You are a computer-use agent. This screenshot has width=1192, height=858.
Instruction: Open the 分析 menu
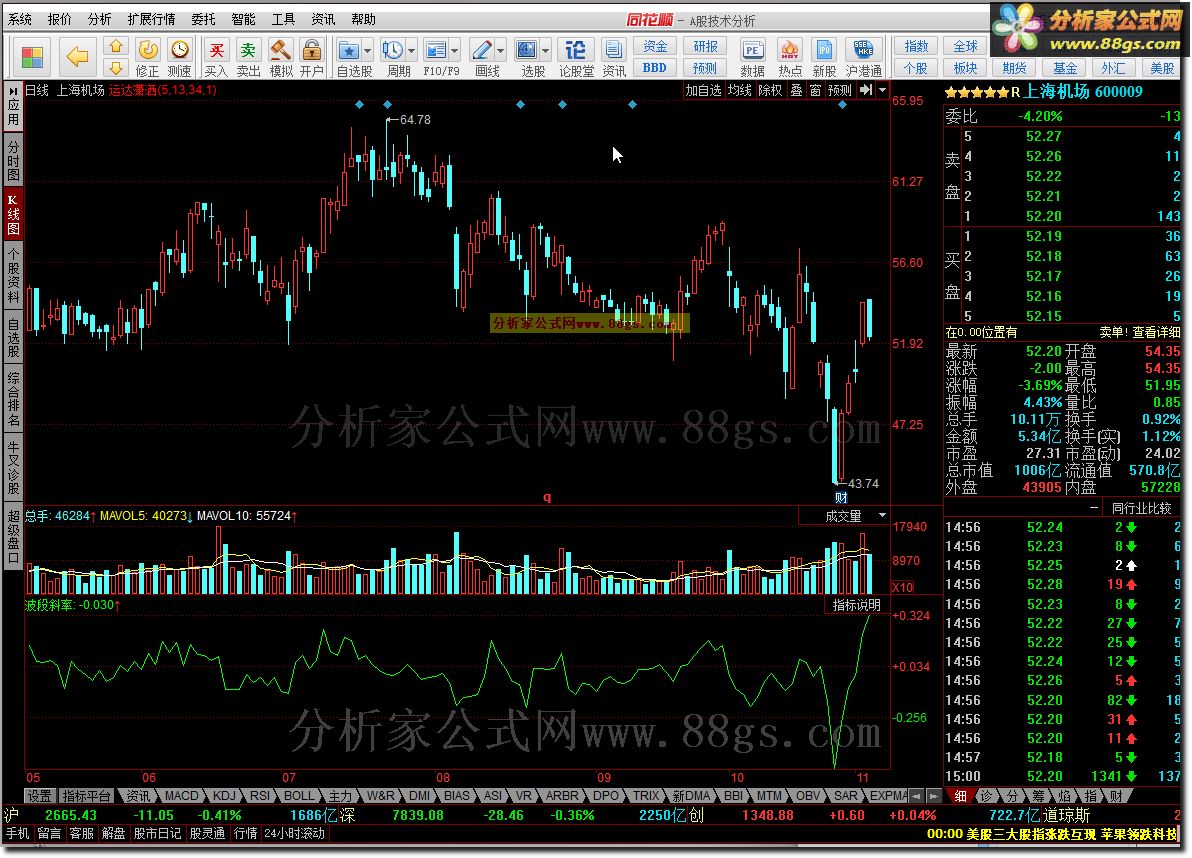point(100,19)
